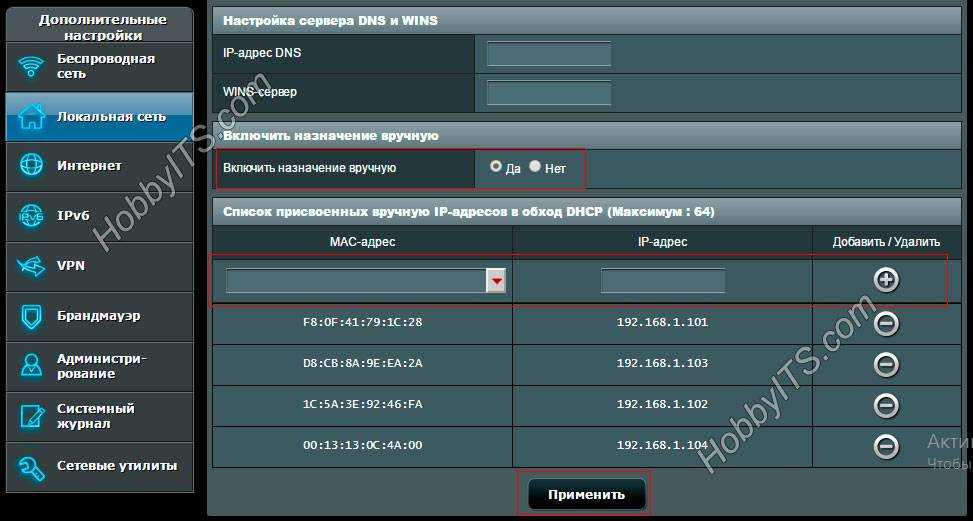Click the VPN arrows icon

(32, 266)
